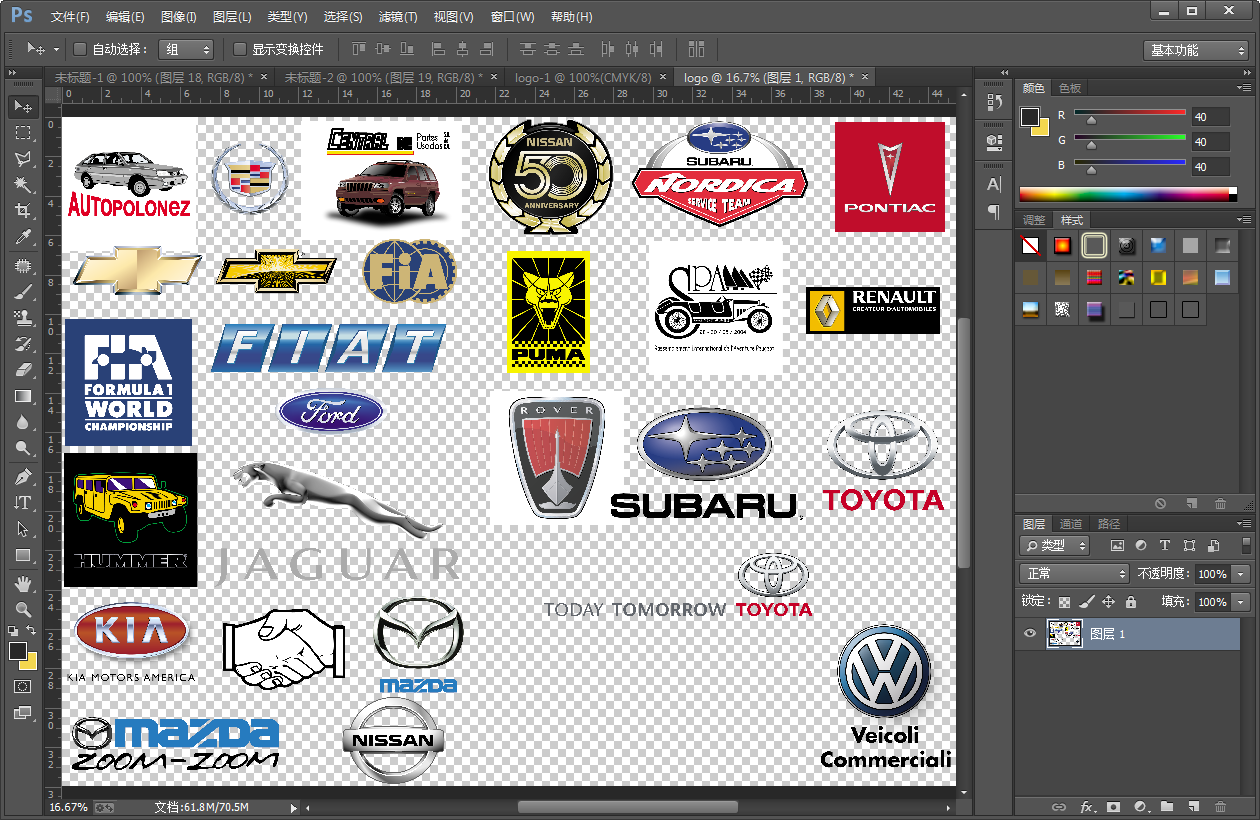Open the Character panel icon
The height and width of the screenshot is (820, 1260).
coord(994,184)
